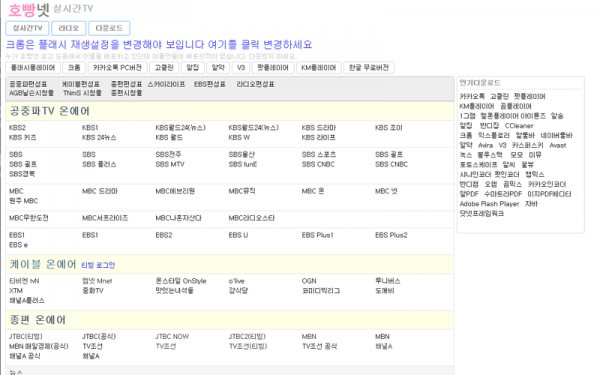The width and height of the screenshot is (600, 375).
Task: Open the 원주 MBC channel
Action: point(23,201)
